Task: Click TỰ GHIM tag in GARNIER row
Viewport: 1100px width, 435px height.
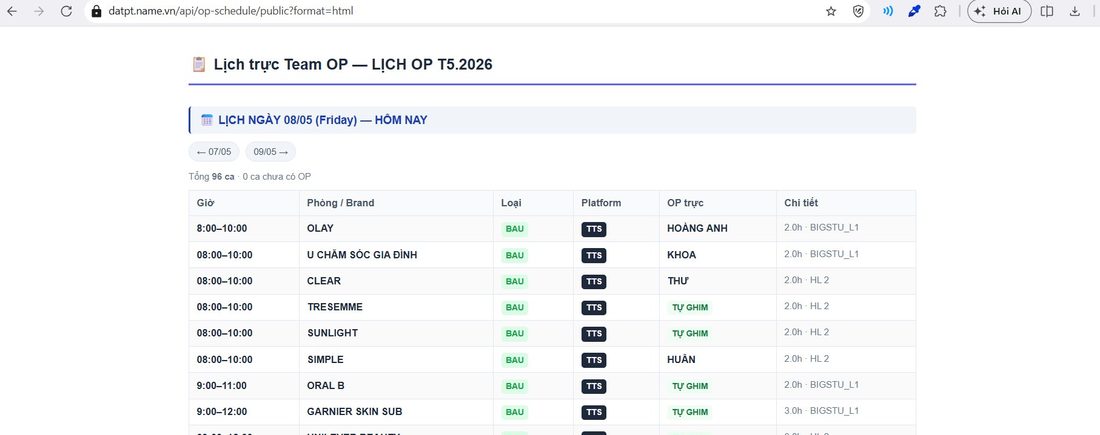Action: coord(690,412)
